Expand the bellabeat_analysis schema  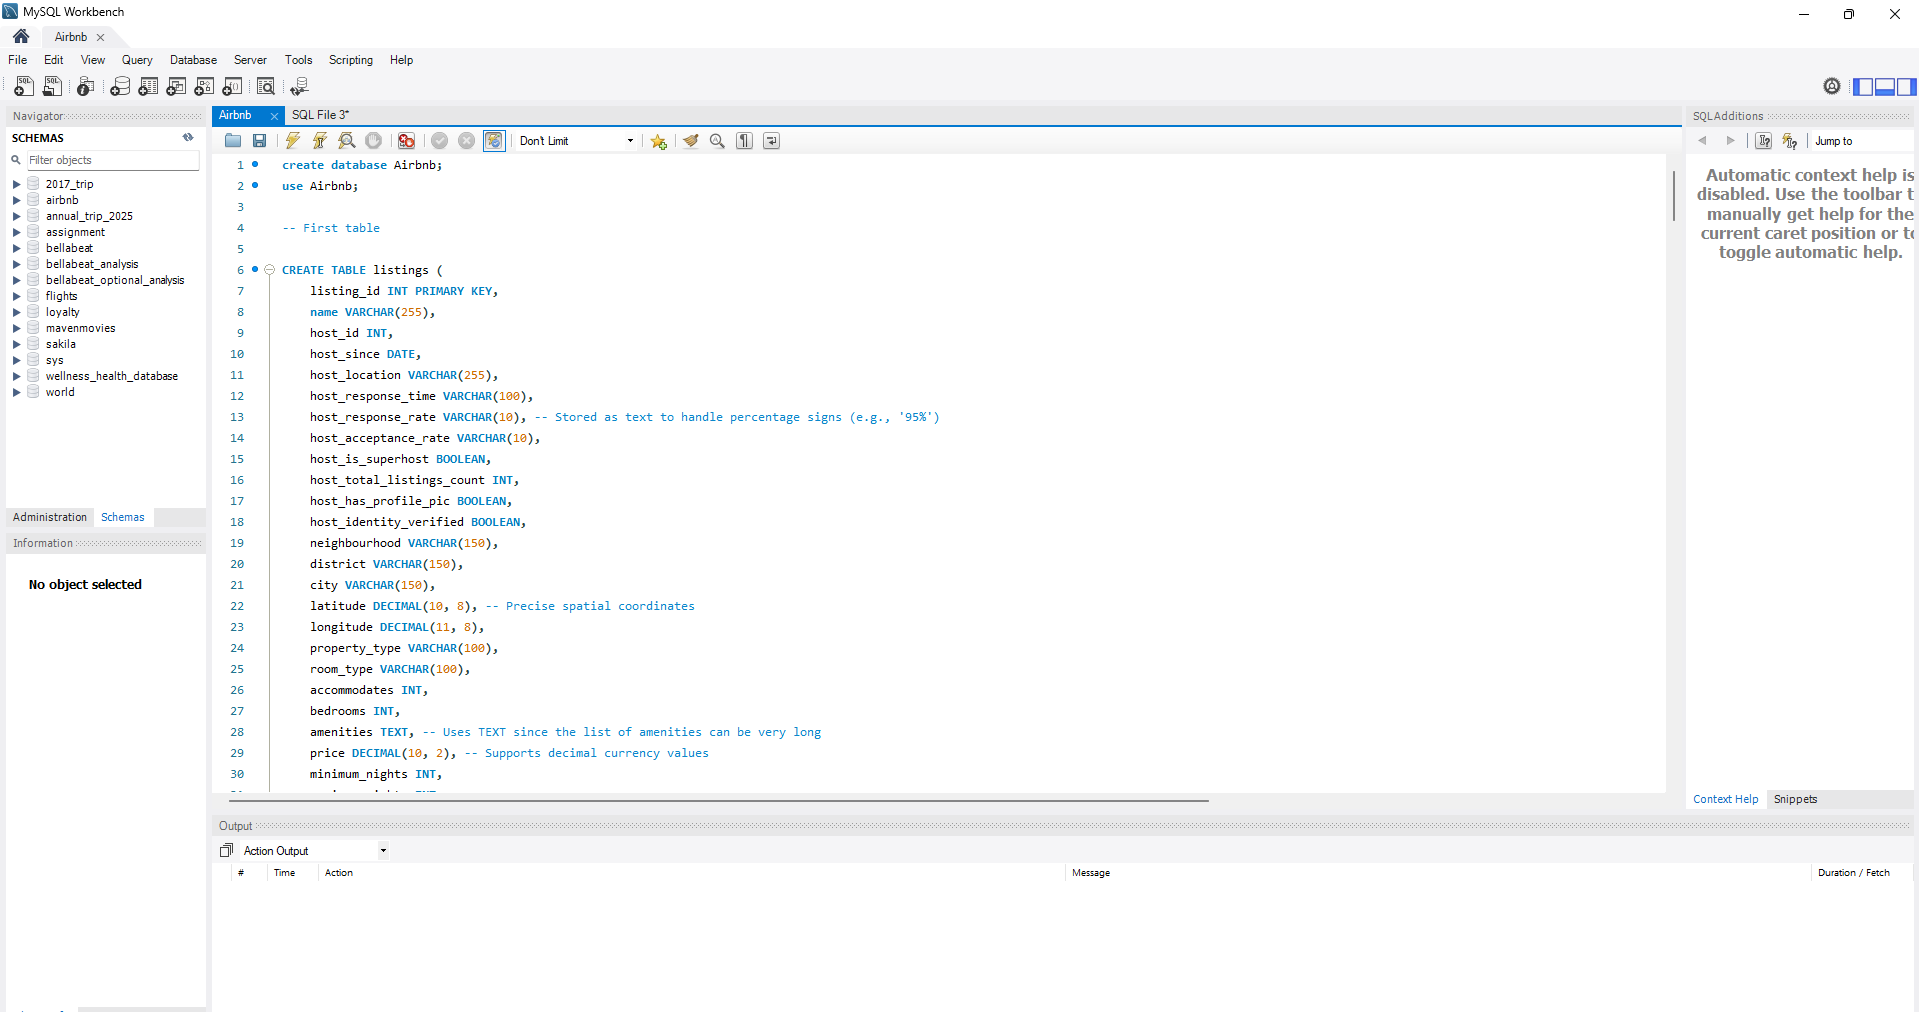[16, 264]
